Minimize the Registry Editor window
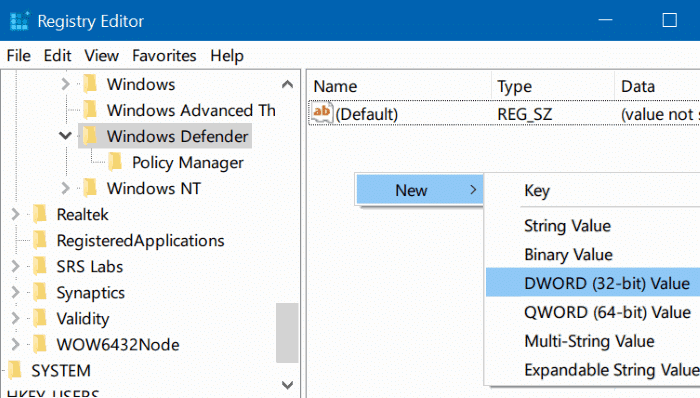This screenshot has height=398, width=700. click(605, 20)
